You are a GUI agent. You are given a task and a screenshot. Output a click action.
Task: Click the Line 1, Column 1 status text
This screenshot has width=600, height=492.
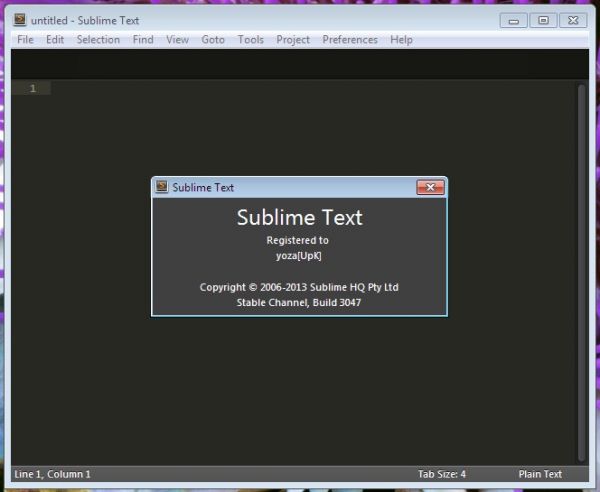pyautogui.click(x=52, y=474)
